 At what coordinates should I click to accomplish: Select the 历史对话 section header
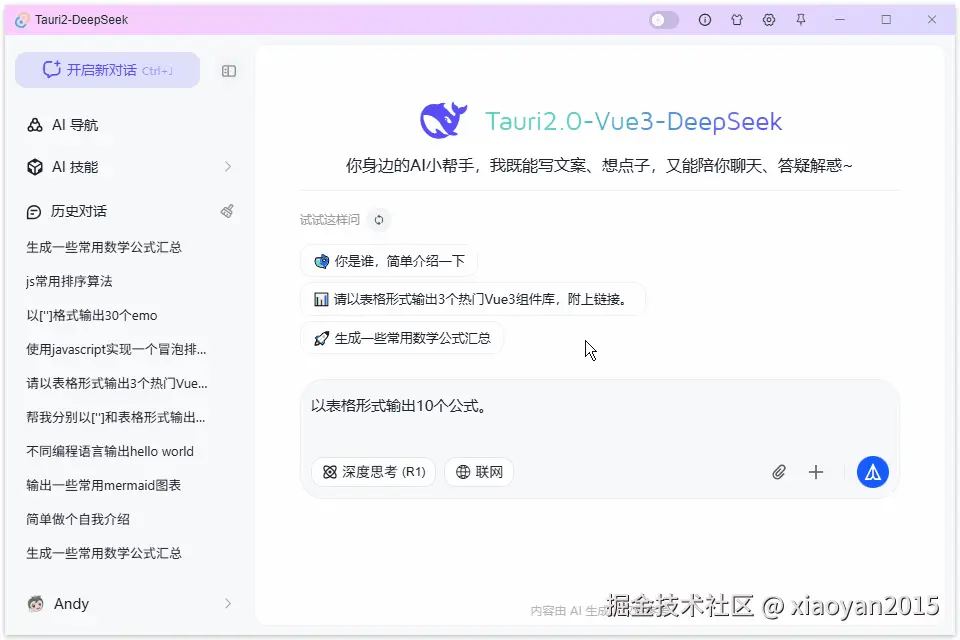click(x=78, y=211)
